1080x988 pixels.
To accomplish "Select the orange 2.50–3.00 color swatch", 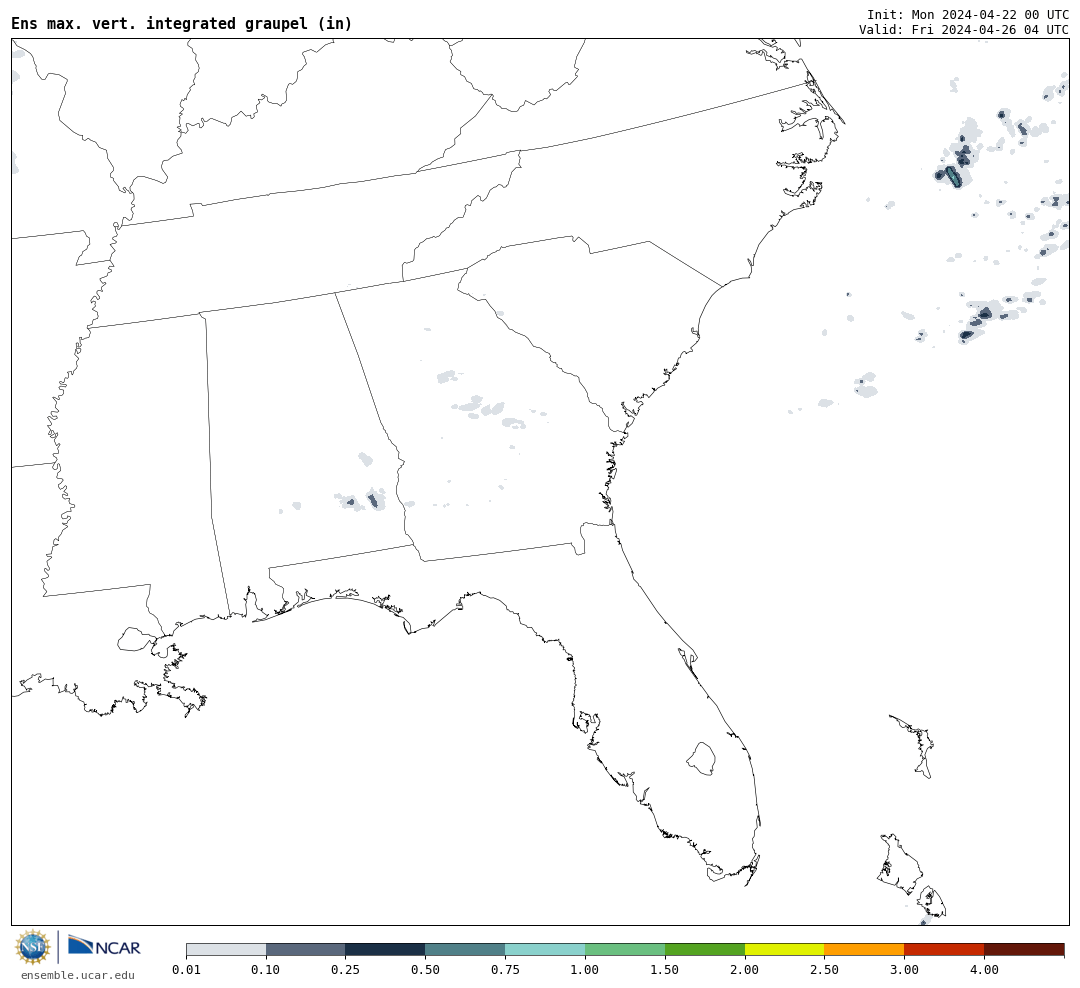I will pos(864,950).
